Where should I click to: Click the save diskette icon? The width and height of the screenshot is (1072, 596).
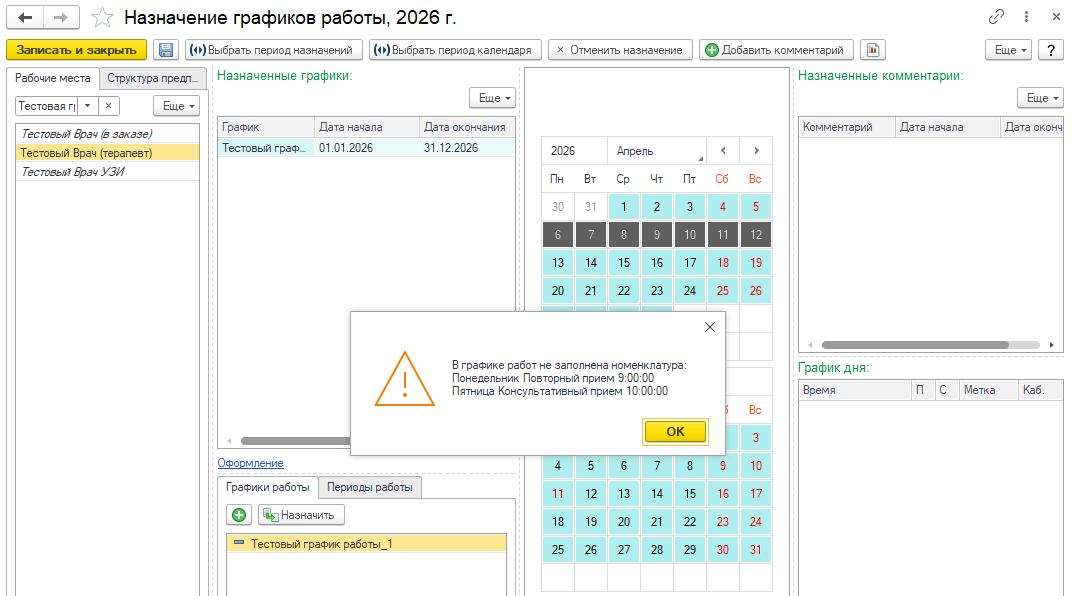click(x=165, y=50)
